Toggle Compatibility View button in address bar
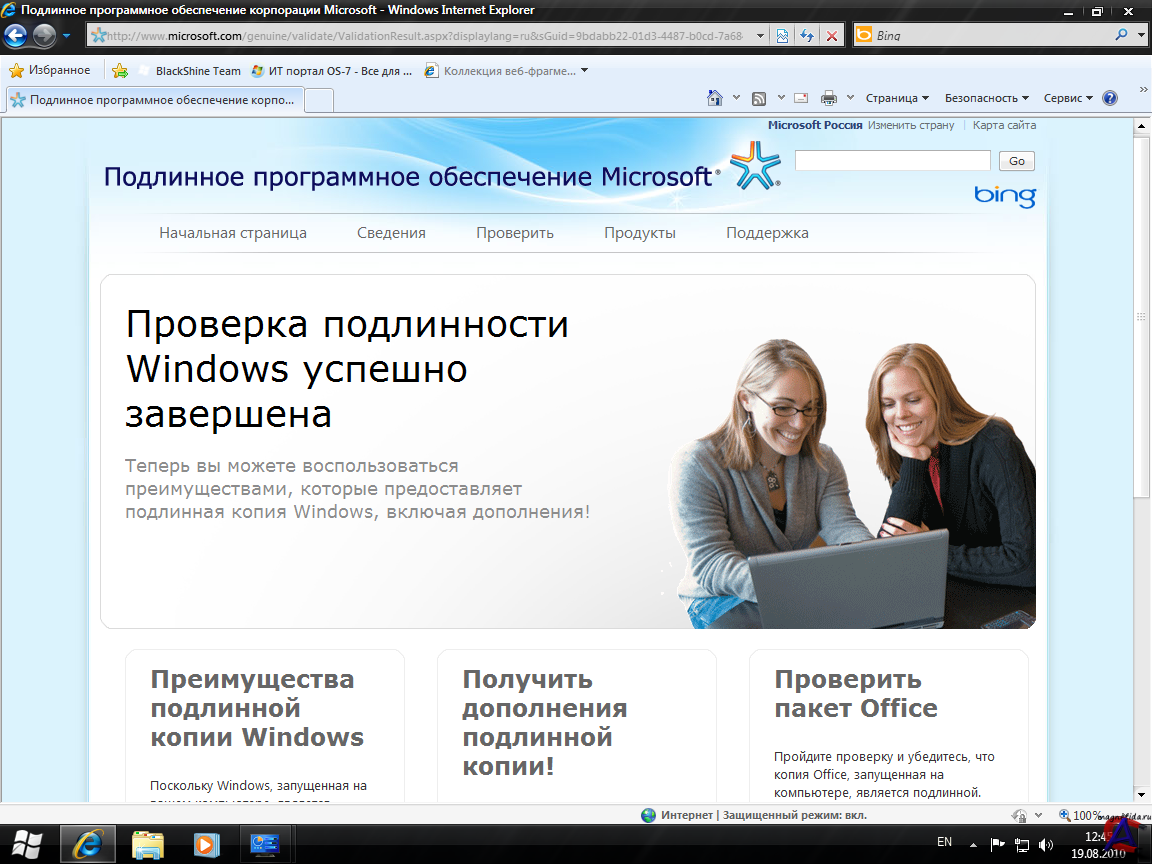 [x=783, y=36]
